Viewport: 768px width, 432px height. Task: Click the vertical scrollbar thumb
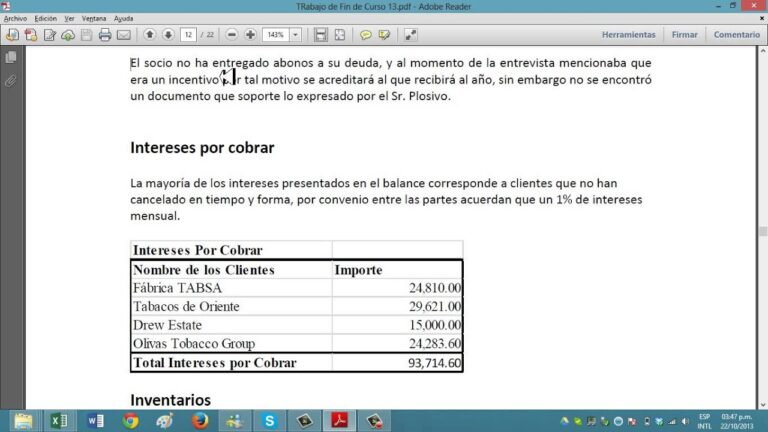pos(763,231)
